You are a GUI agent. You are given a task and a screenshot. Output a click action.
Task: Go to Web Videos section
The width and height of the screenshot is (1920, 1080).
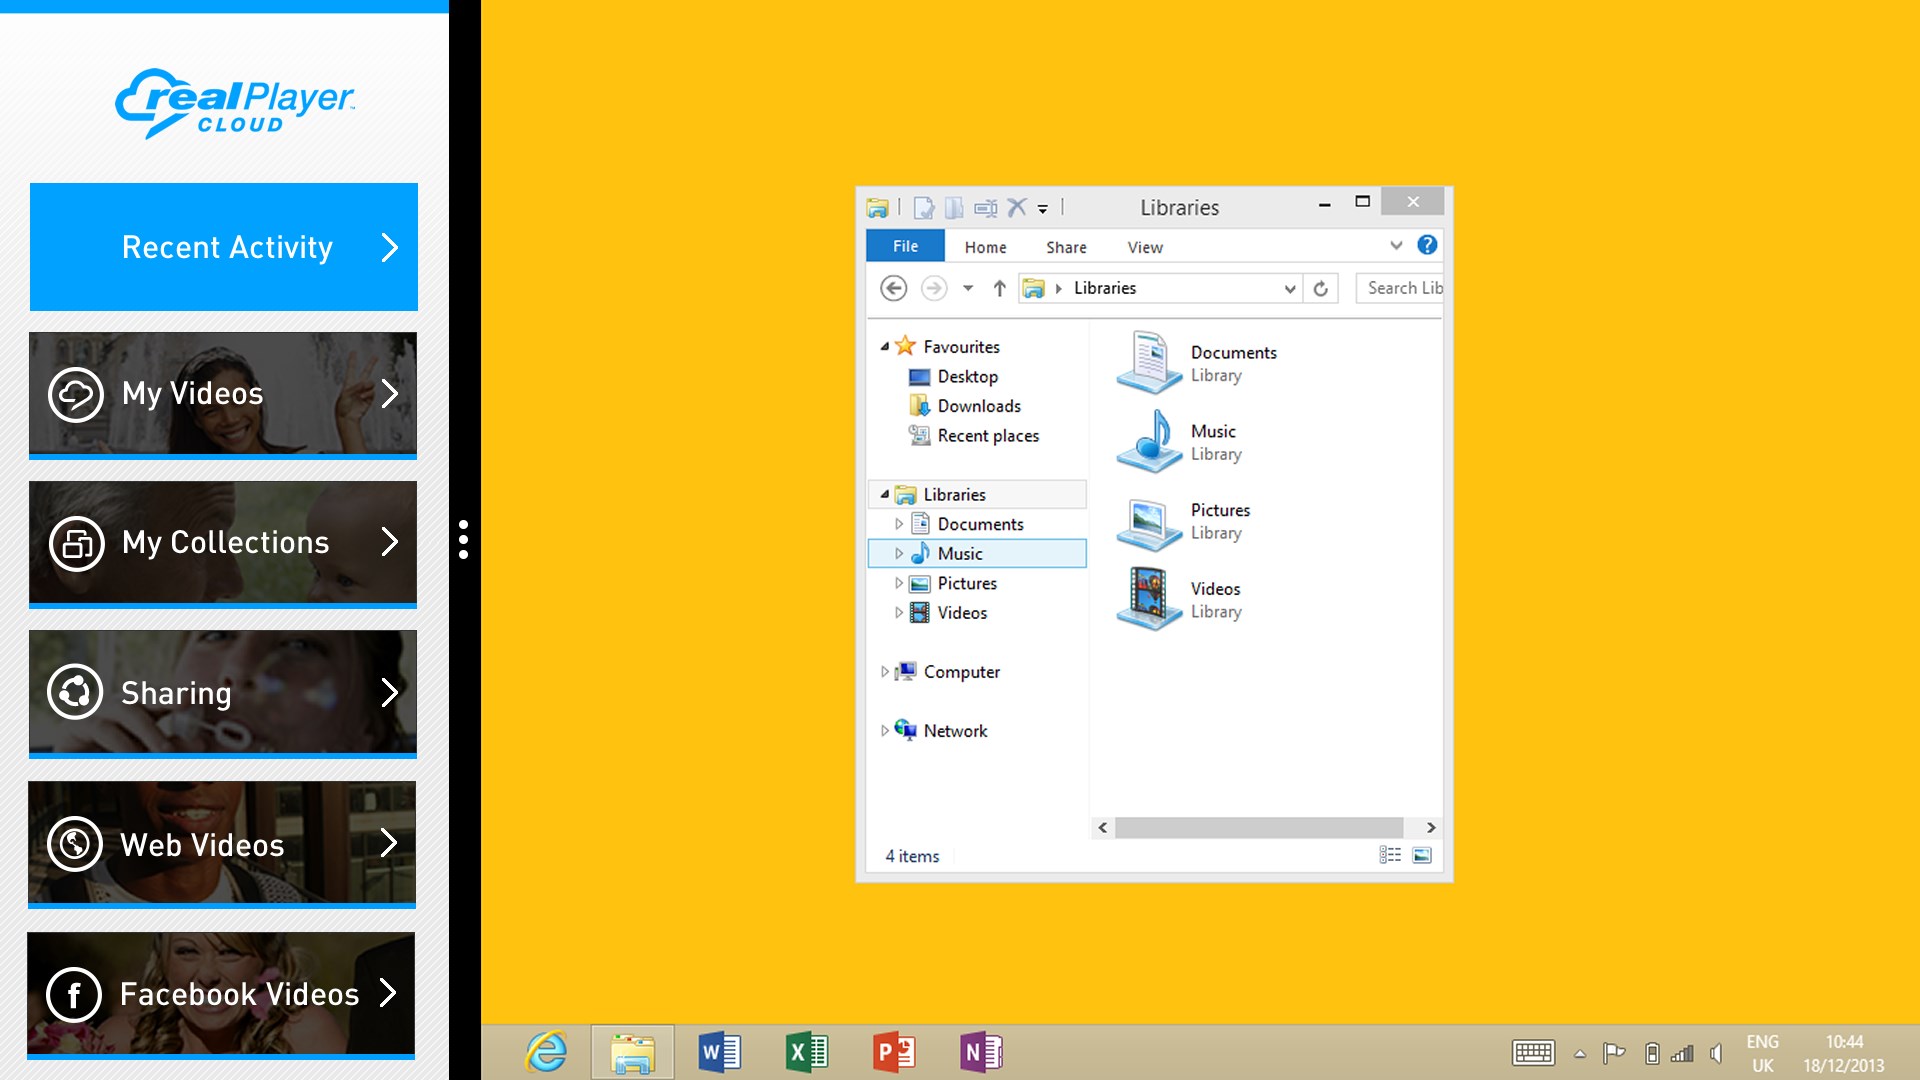pos(221,844)
